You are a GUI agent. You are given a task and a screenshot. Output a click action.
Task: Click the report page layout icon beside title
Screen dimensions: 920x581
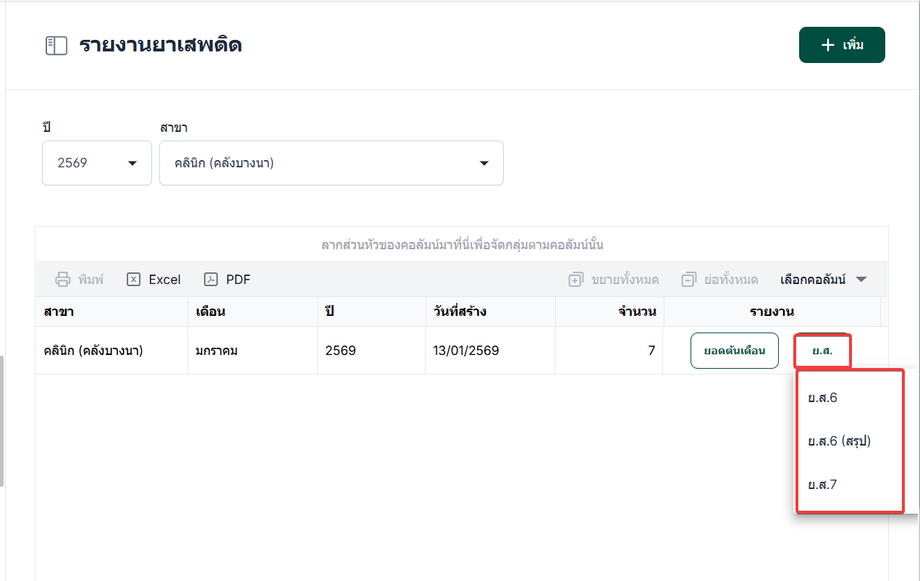56,46
